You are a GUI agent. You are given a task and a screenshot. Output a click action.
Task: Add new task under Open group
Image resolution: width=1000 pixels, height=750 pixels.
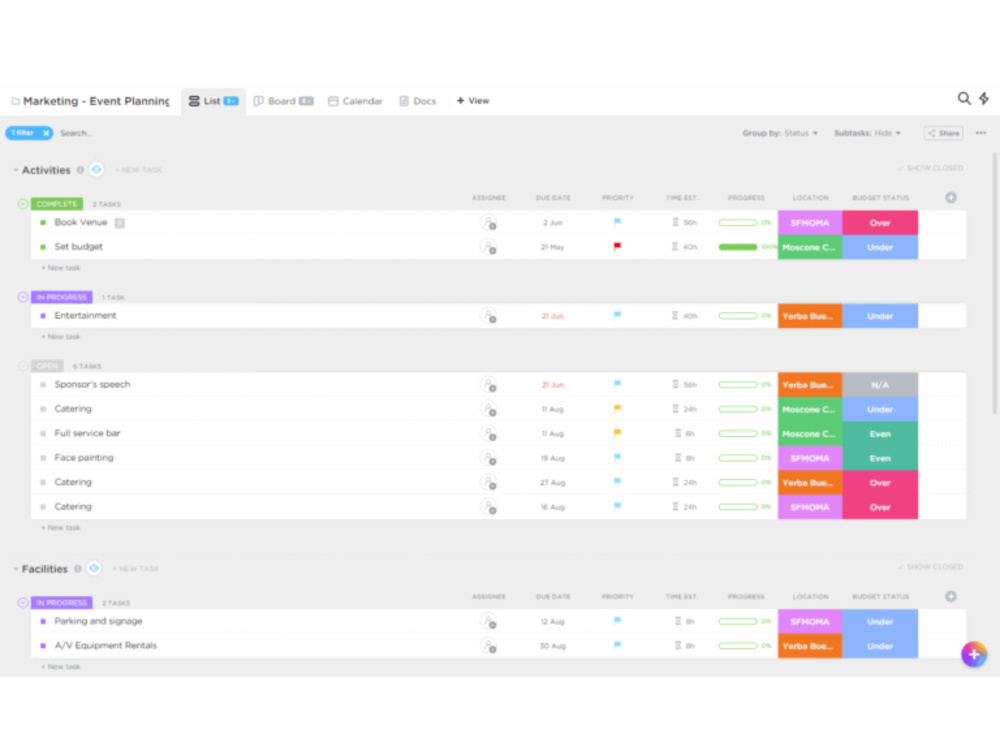(x=61, y=528)
